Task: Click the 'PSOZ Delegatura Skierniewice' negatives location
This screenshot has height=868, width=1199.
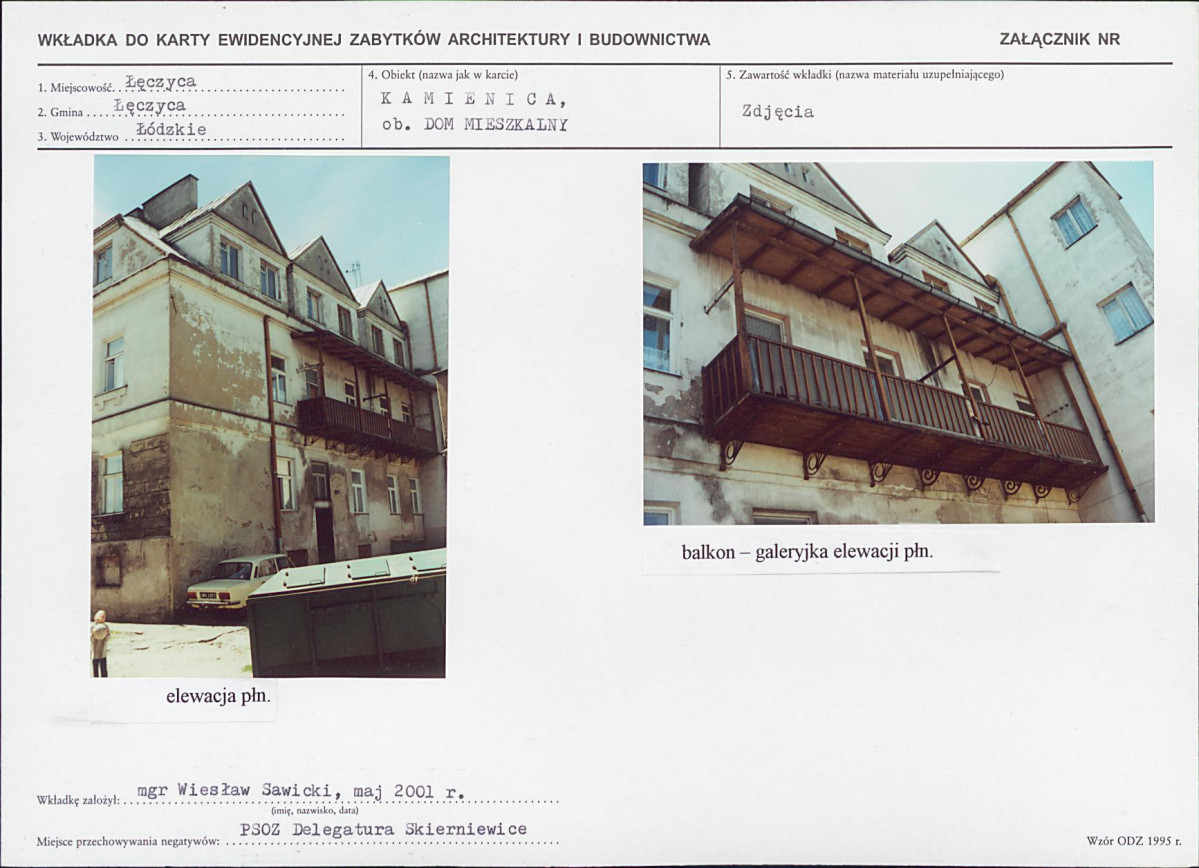Action: 383,830
